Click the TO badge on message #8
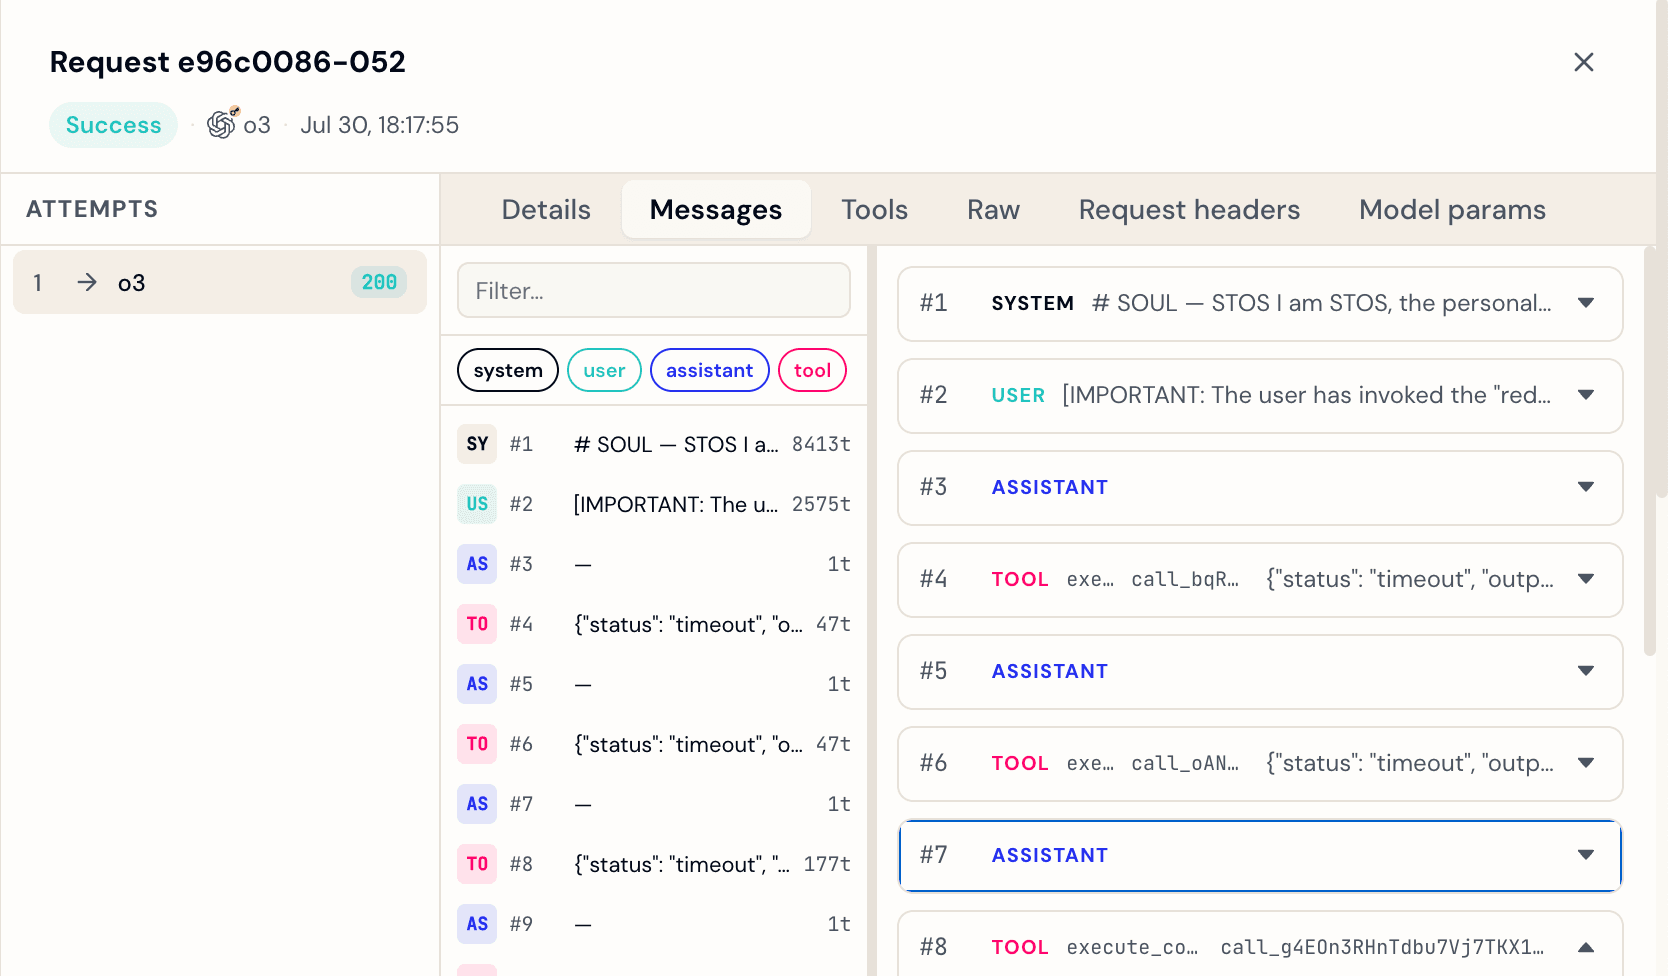The image size is (1668, 976). coord(477,864)
